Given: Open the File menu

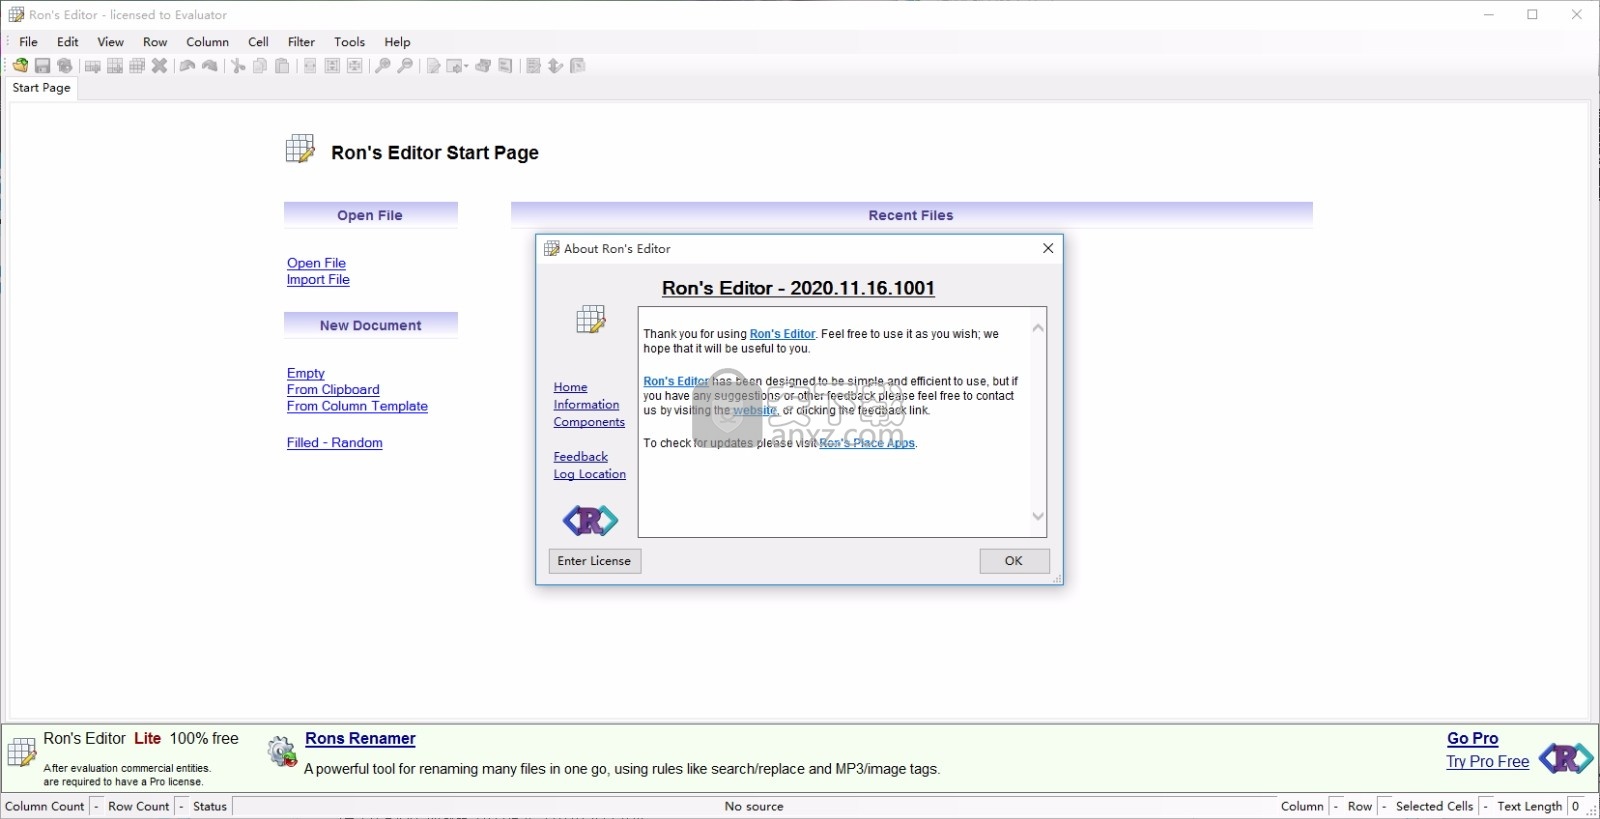Looking at the screenshot, I should point(28,42).
